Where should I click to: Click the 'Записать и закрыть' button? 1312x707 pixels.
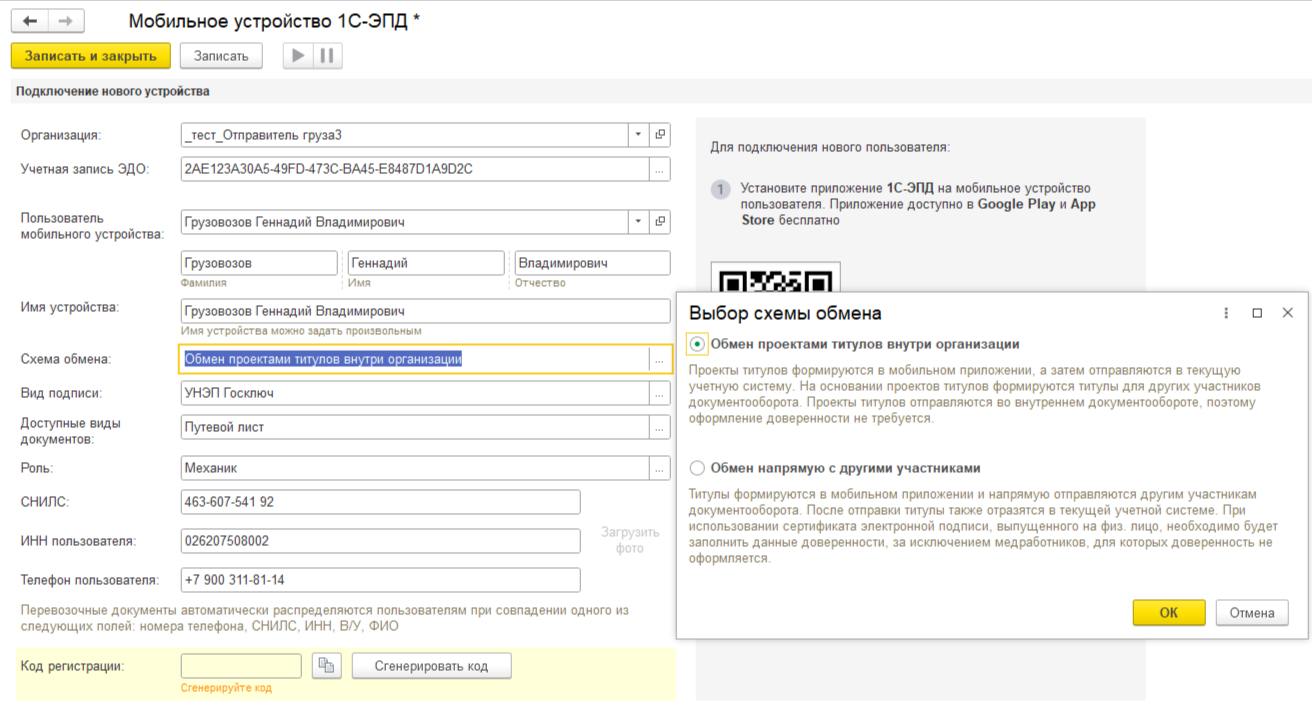[91, 56]
